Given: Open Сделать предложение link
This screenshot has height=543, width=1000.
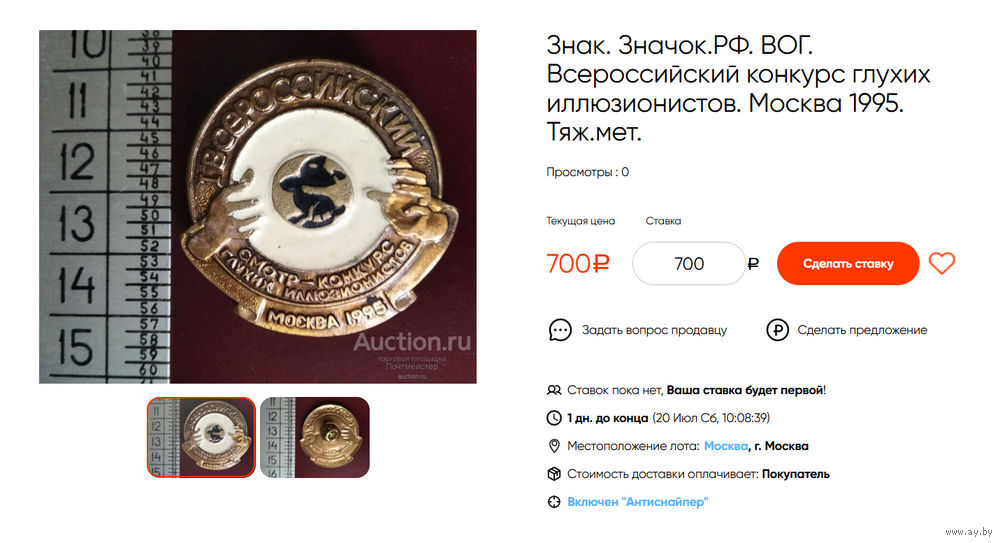Looking at the screenshot, I should [862, 330].
